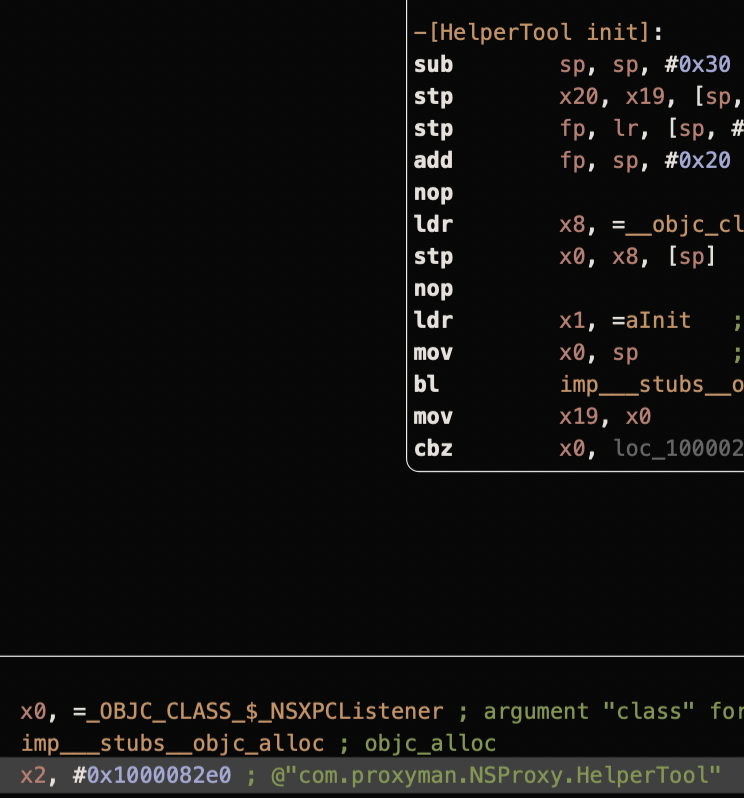This screenshot has height=798, width=744.
Task: Select the #0x1000082e0 address operand
Action: pos(150,776)
